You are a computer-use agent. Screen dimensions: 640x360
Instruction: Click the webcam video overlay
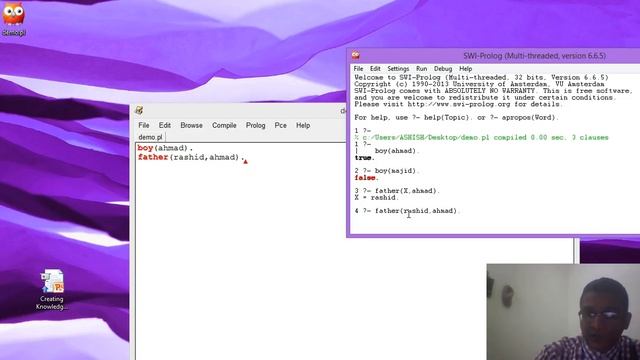563,312
